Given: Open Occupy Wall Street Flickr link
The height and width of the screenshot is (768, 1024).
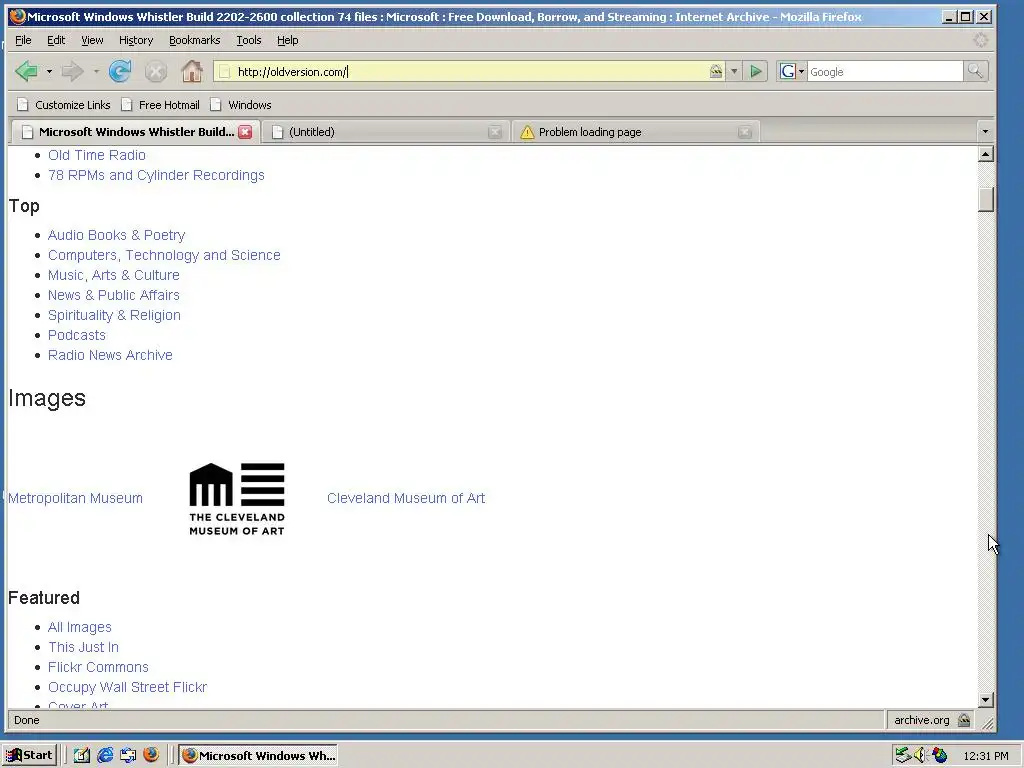Looking at the screenshot, I should pos(127,687).
